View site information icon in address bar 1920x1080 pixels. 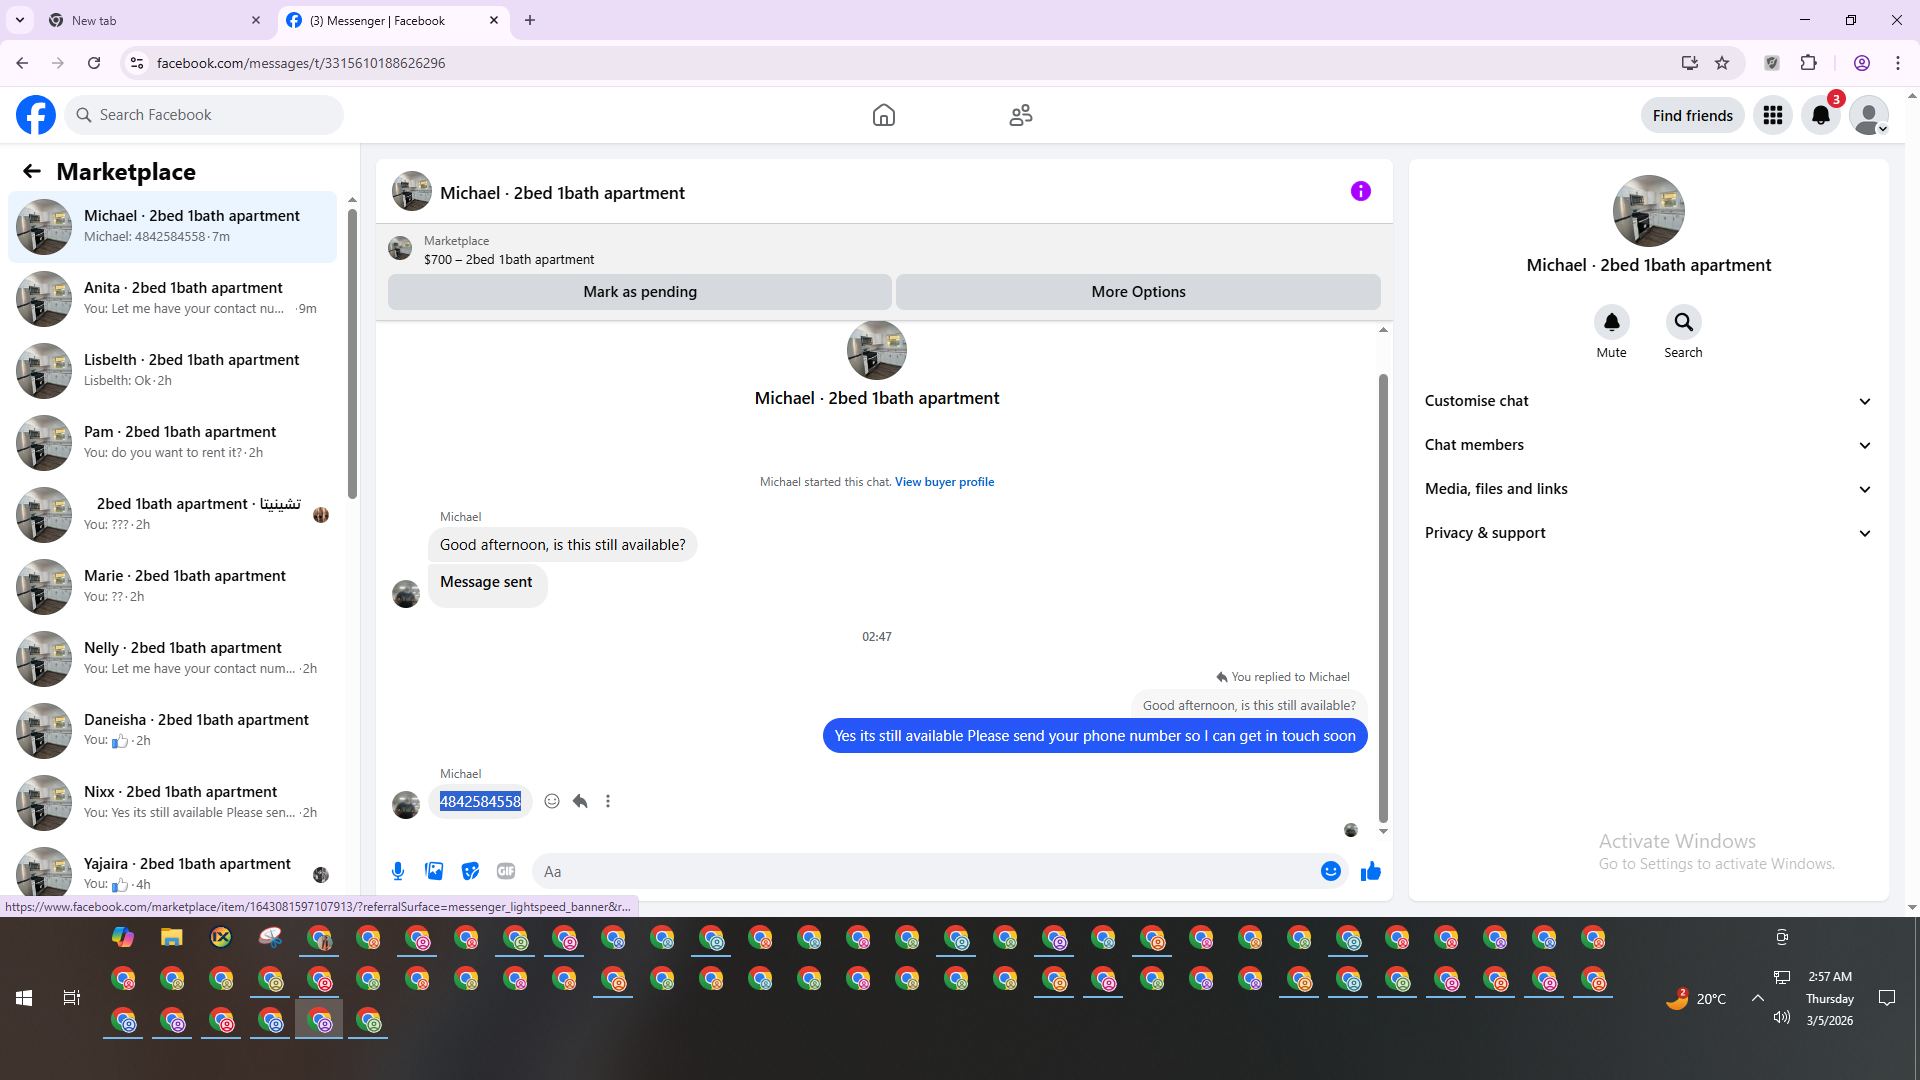pyautogui.click(x=137, y=63)
